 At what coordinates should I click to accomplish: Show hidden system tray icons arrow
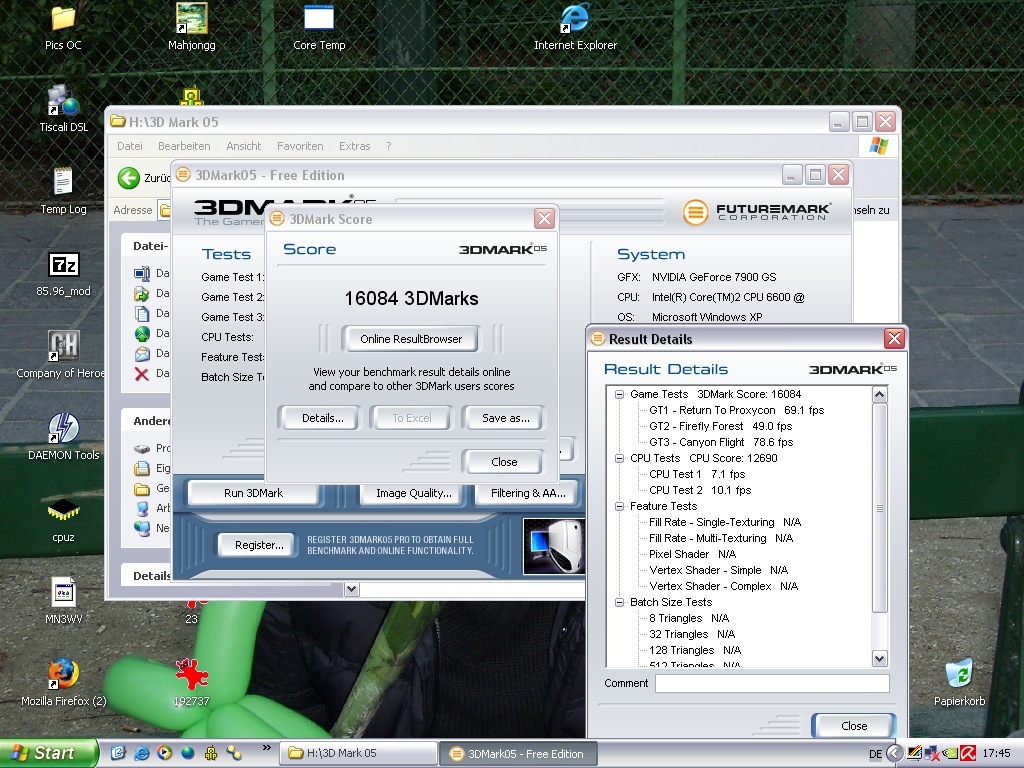pyautogui.click(x=895, y=754)
